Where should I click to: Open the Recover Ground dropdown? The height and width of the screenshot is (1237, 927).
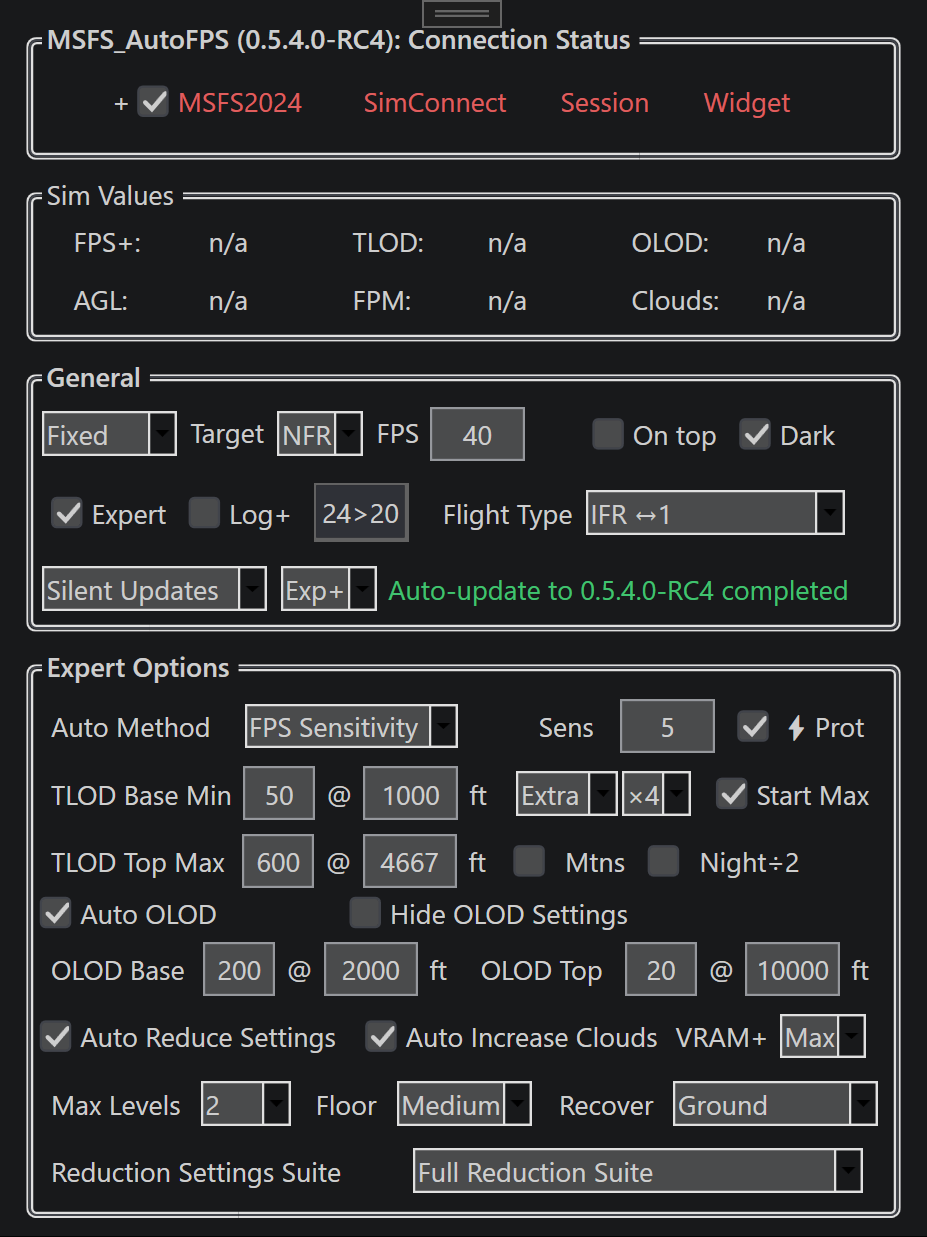coord(775,1105)
